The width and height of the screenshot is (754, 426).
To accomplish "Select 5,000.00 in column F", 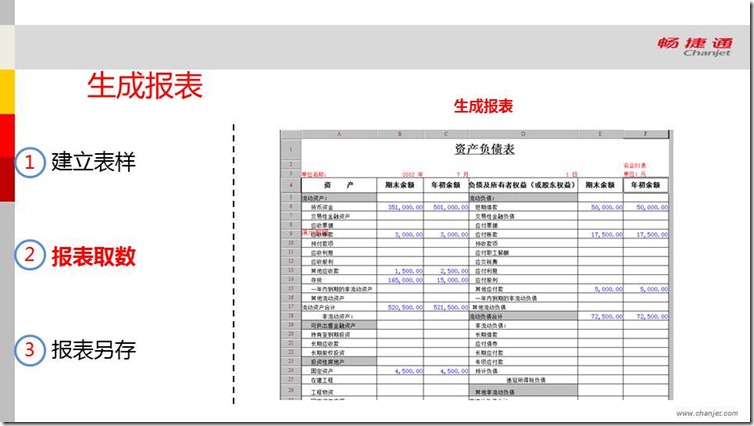I will click(x=646, y=289).
